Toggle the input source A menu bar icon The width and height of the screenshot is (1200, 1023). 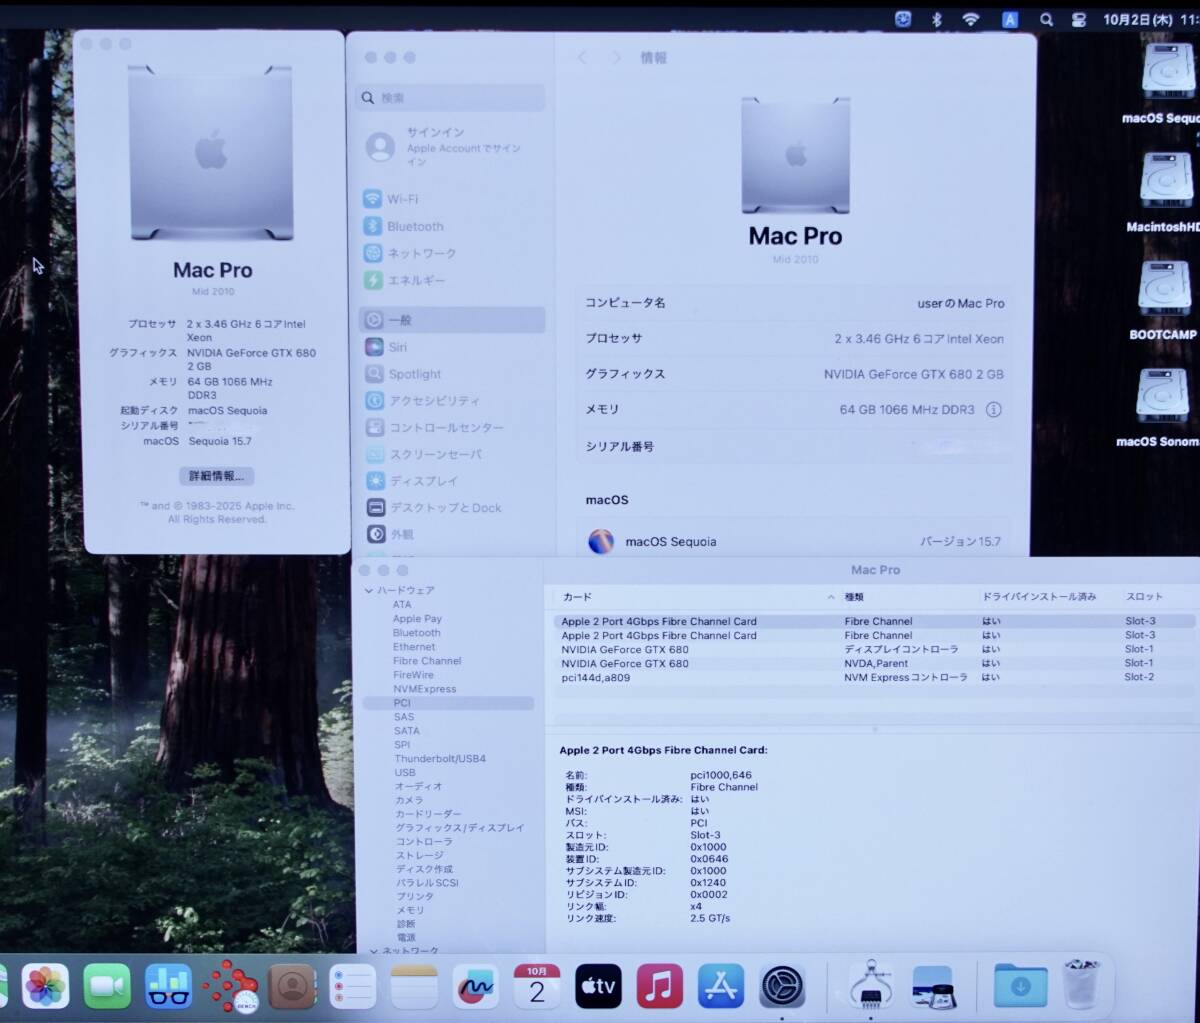(x=1010, y=19)
